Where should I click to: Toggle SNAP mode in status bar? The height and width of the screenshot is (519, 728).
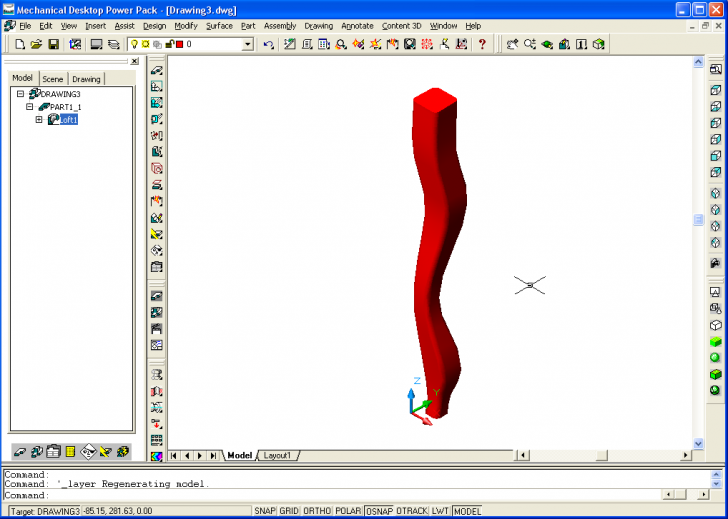point(265,511)
